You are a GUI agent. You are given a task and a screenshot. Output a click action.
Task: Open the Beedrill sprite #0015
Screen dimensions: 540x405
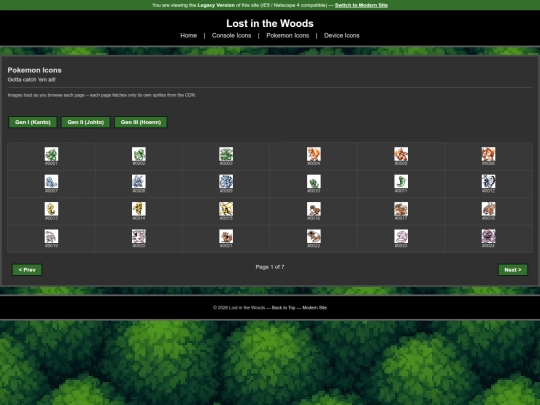click(226, 209)
